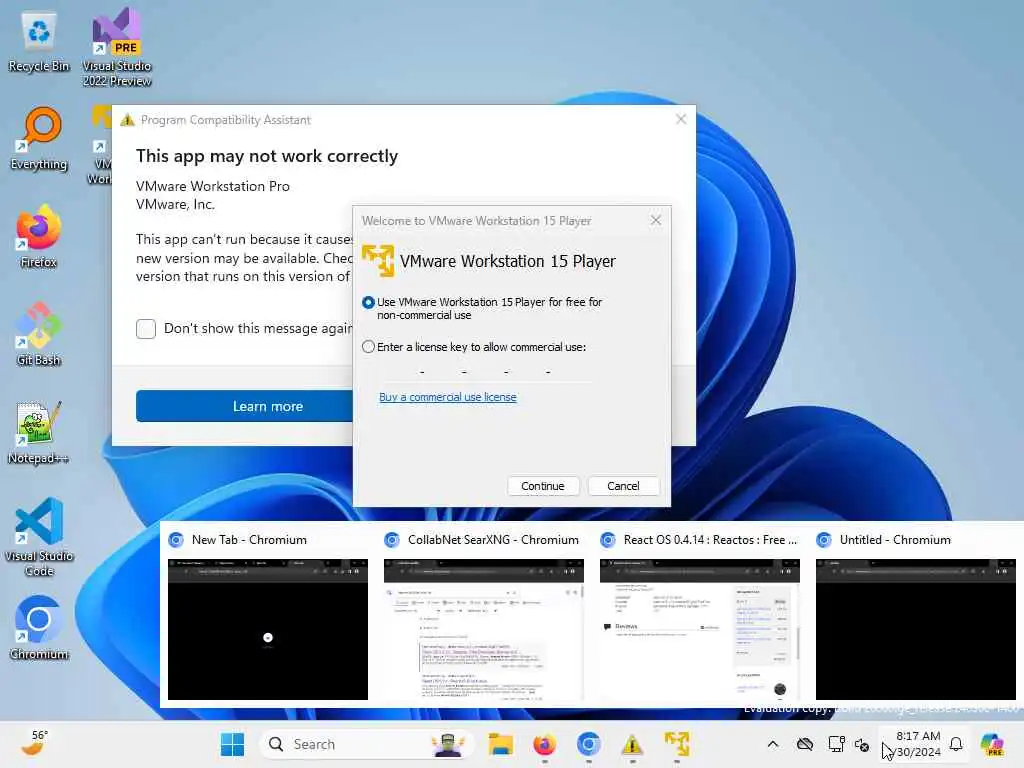The height and width of the screenshot is (768, 1024).
Task: Close the Program Compatibility Assistant window
Action: point(680,119)
